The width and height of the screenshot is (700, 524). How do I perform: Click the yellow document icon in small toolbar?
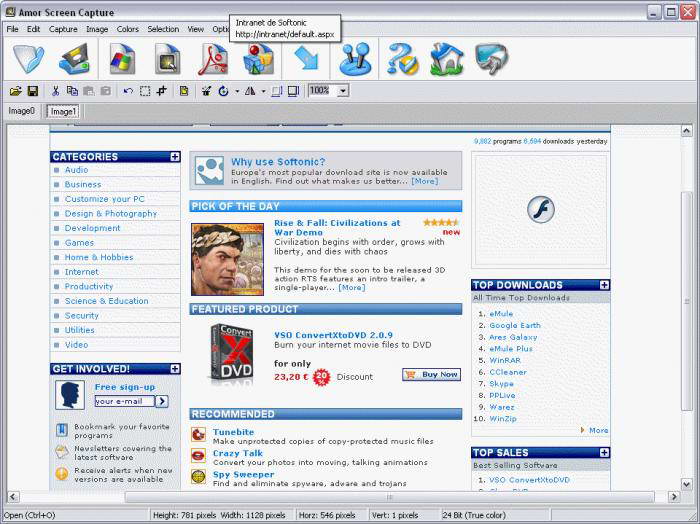coord(184,91)
